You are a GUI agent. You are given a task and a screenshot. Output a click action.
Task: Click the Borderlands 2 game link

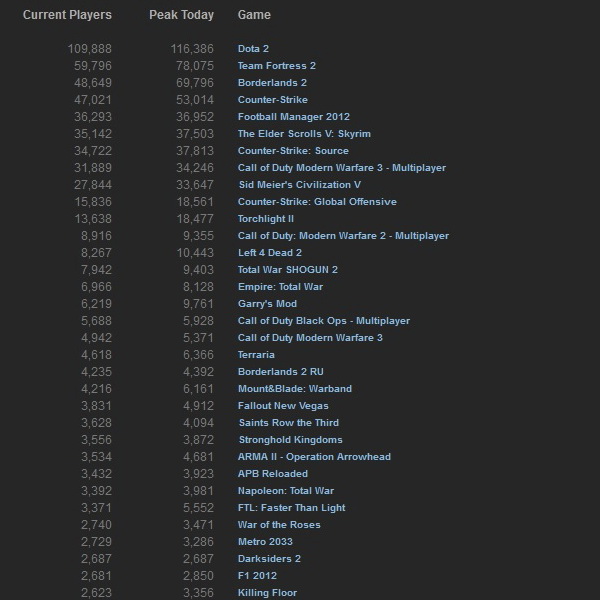pyautogui.click(x=272, y=83)
